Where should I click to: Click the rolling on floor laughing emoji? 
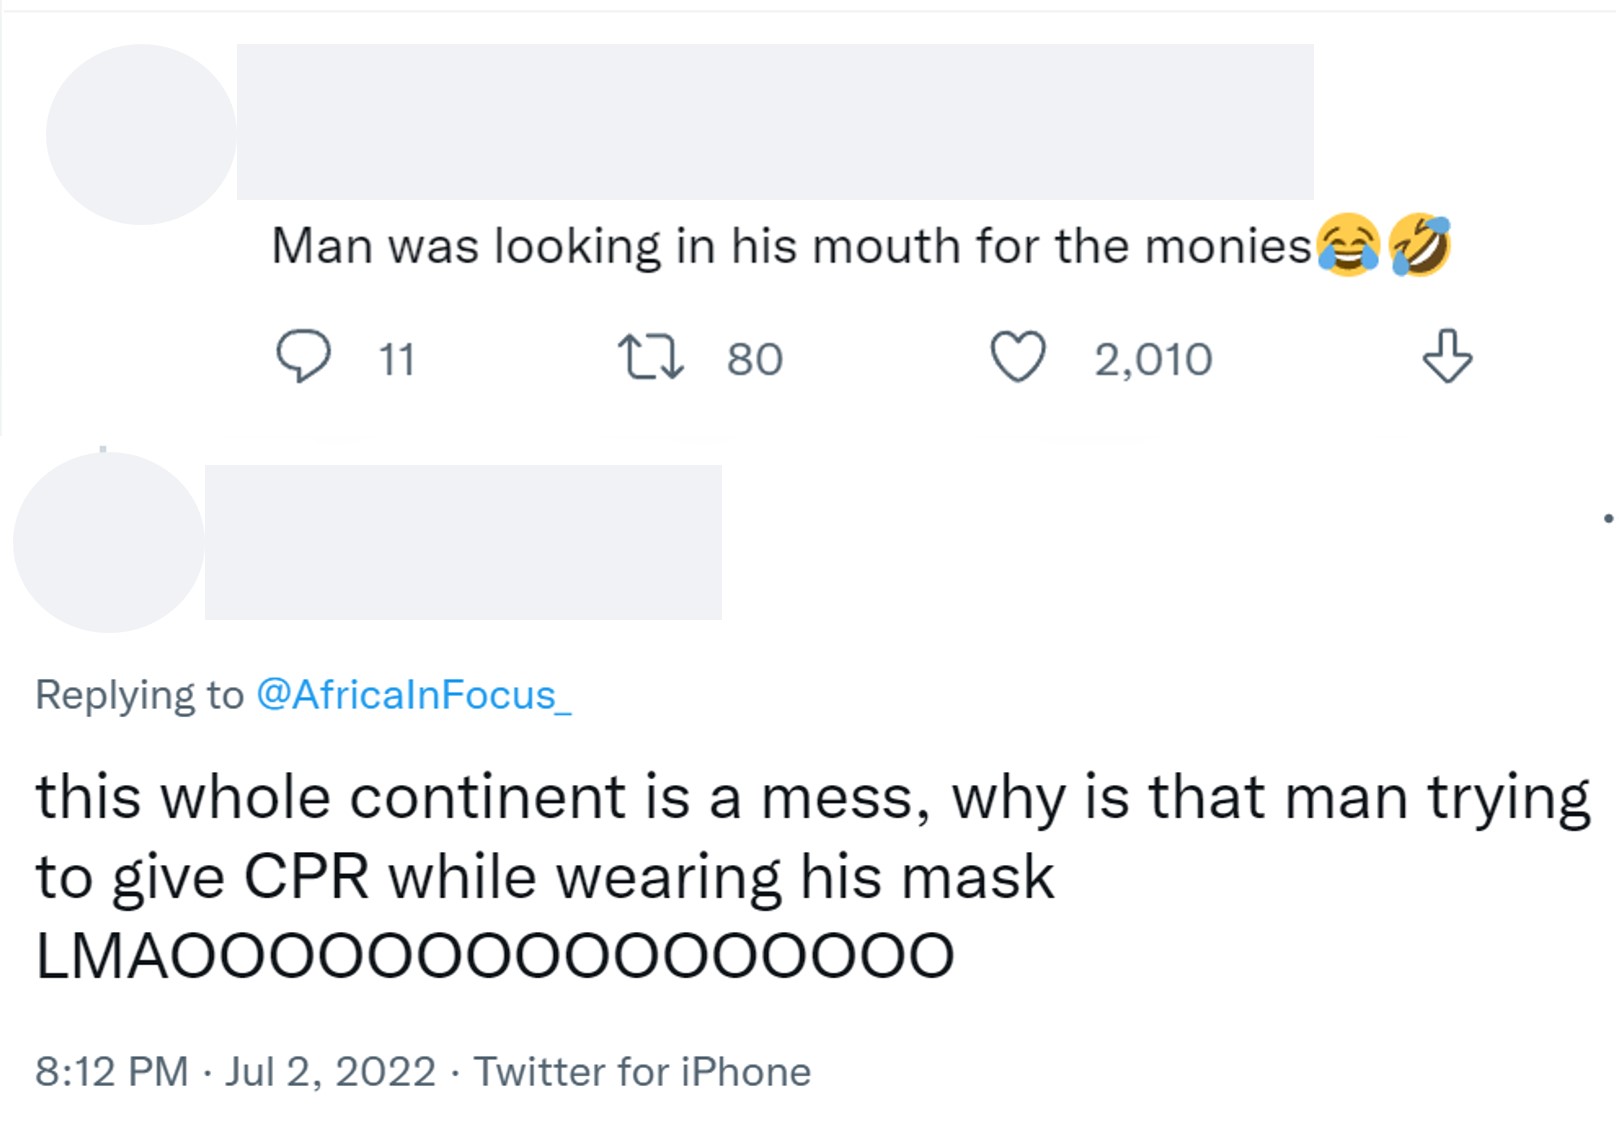click(1420, 245)
